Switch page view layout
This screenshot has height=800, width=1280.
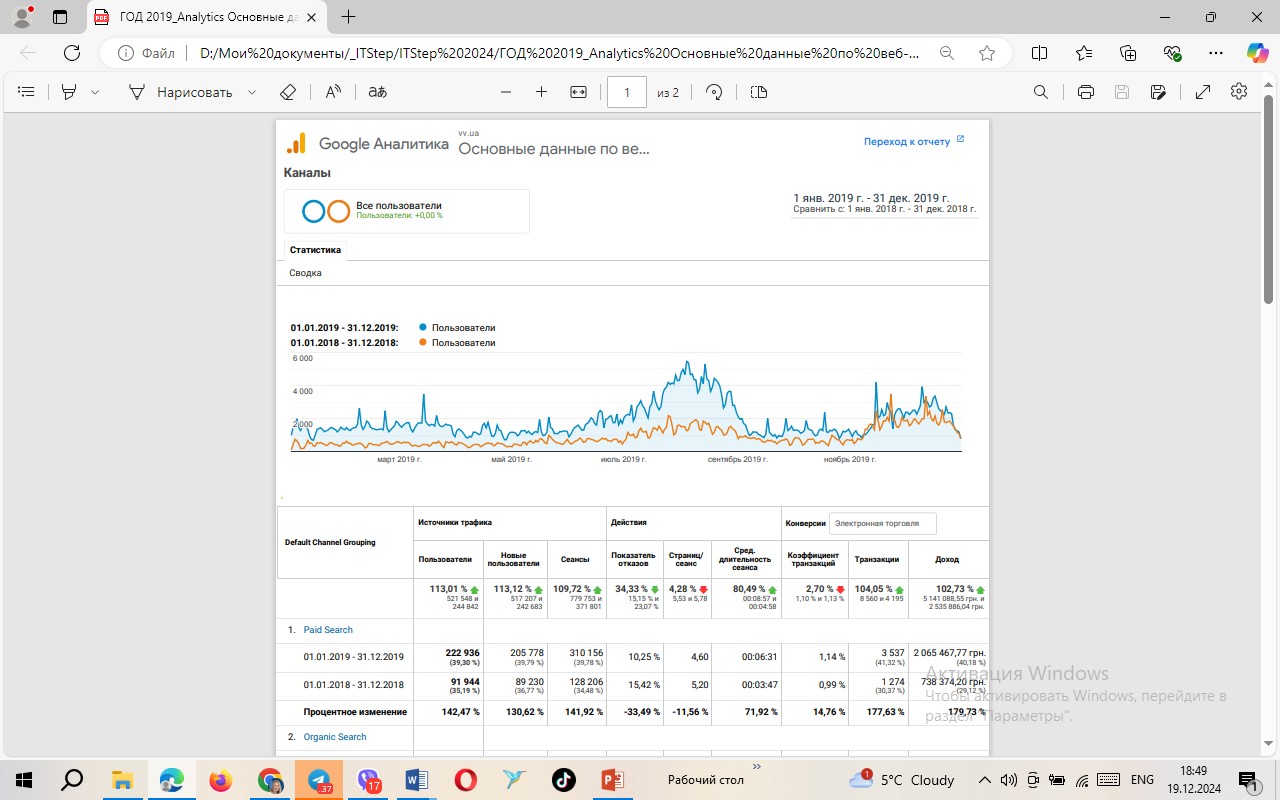[758, 92]
